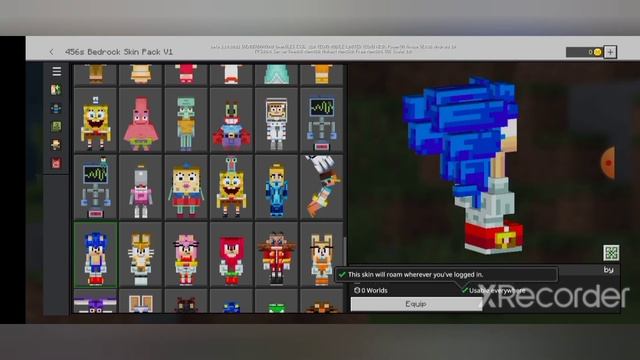Select the red pack icon in sidebar
The image size is (640, 360).
(x=56, y=163)
